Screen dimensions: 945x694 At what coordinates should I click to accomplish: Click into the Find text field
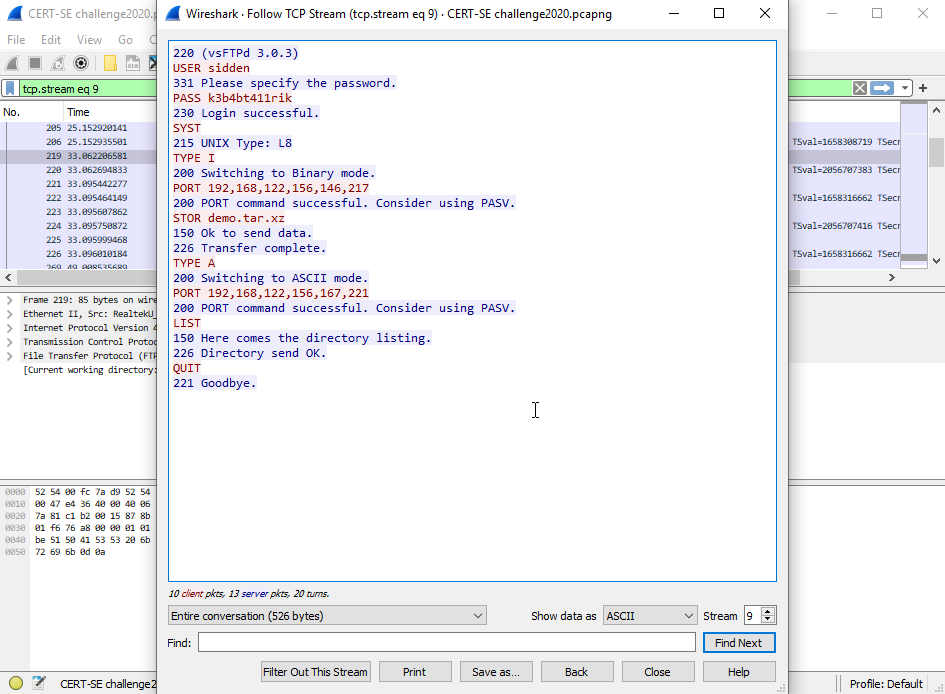pyautogui.click(x=447, y=643)
